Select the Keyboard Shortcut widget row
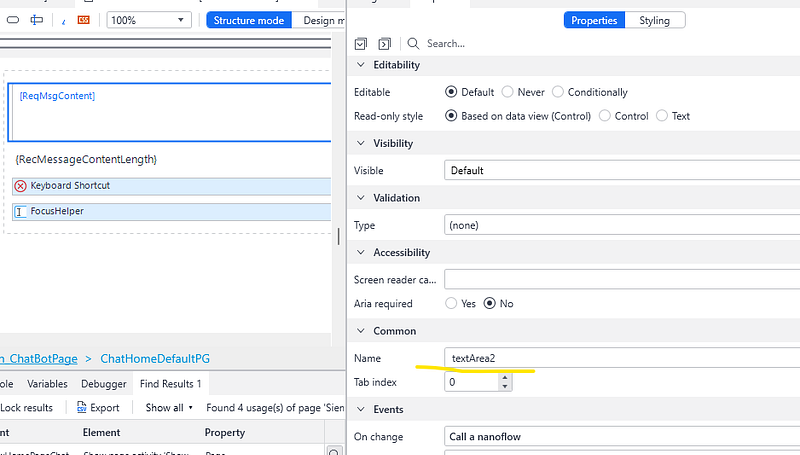 pyautogui.click(x=171, y=186)
